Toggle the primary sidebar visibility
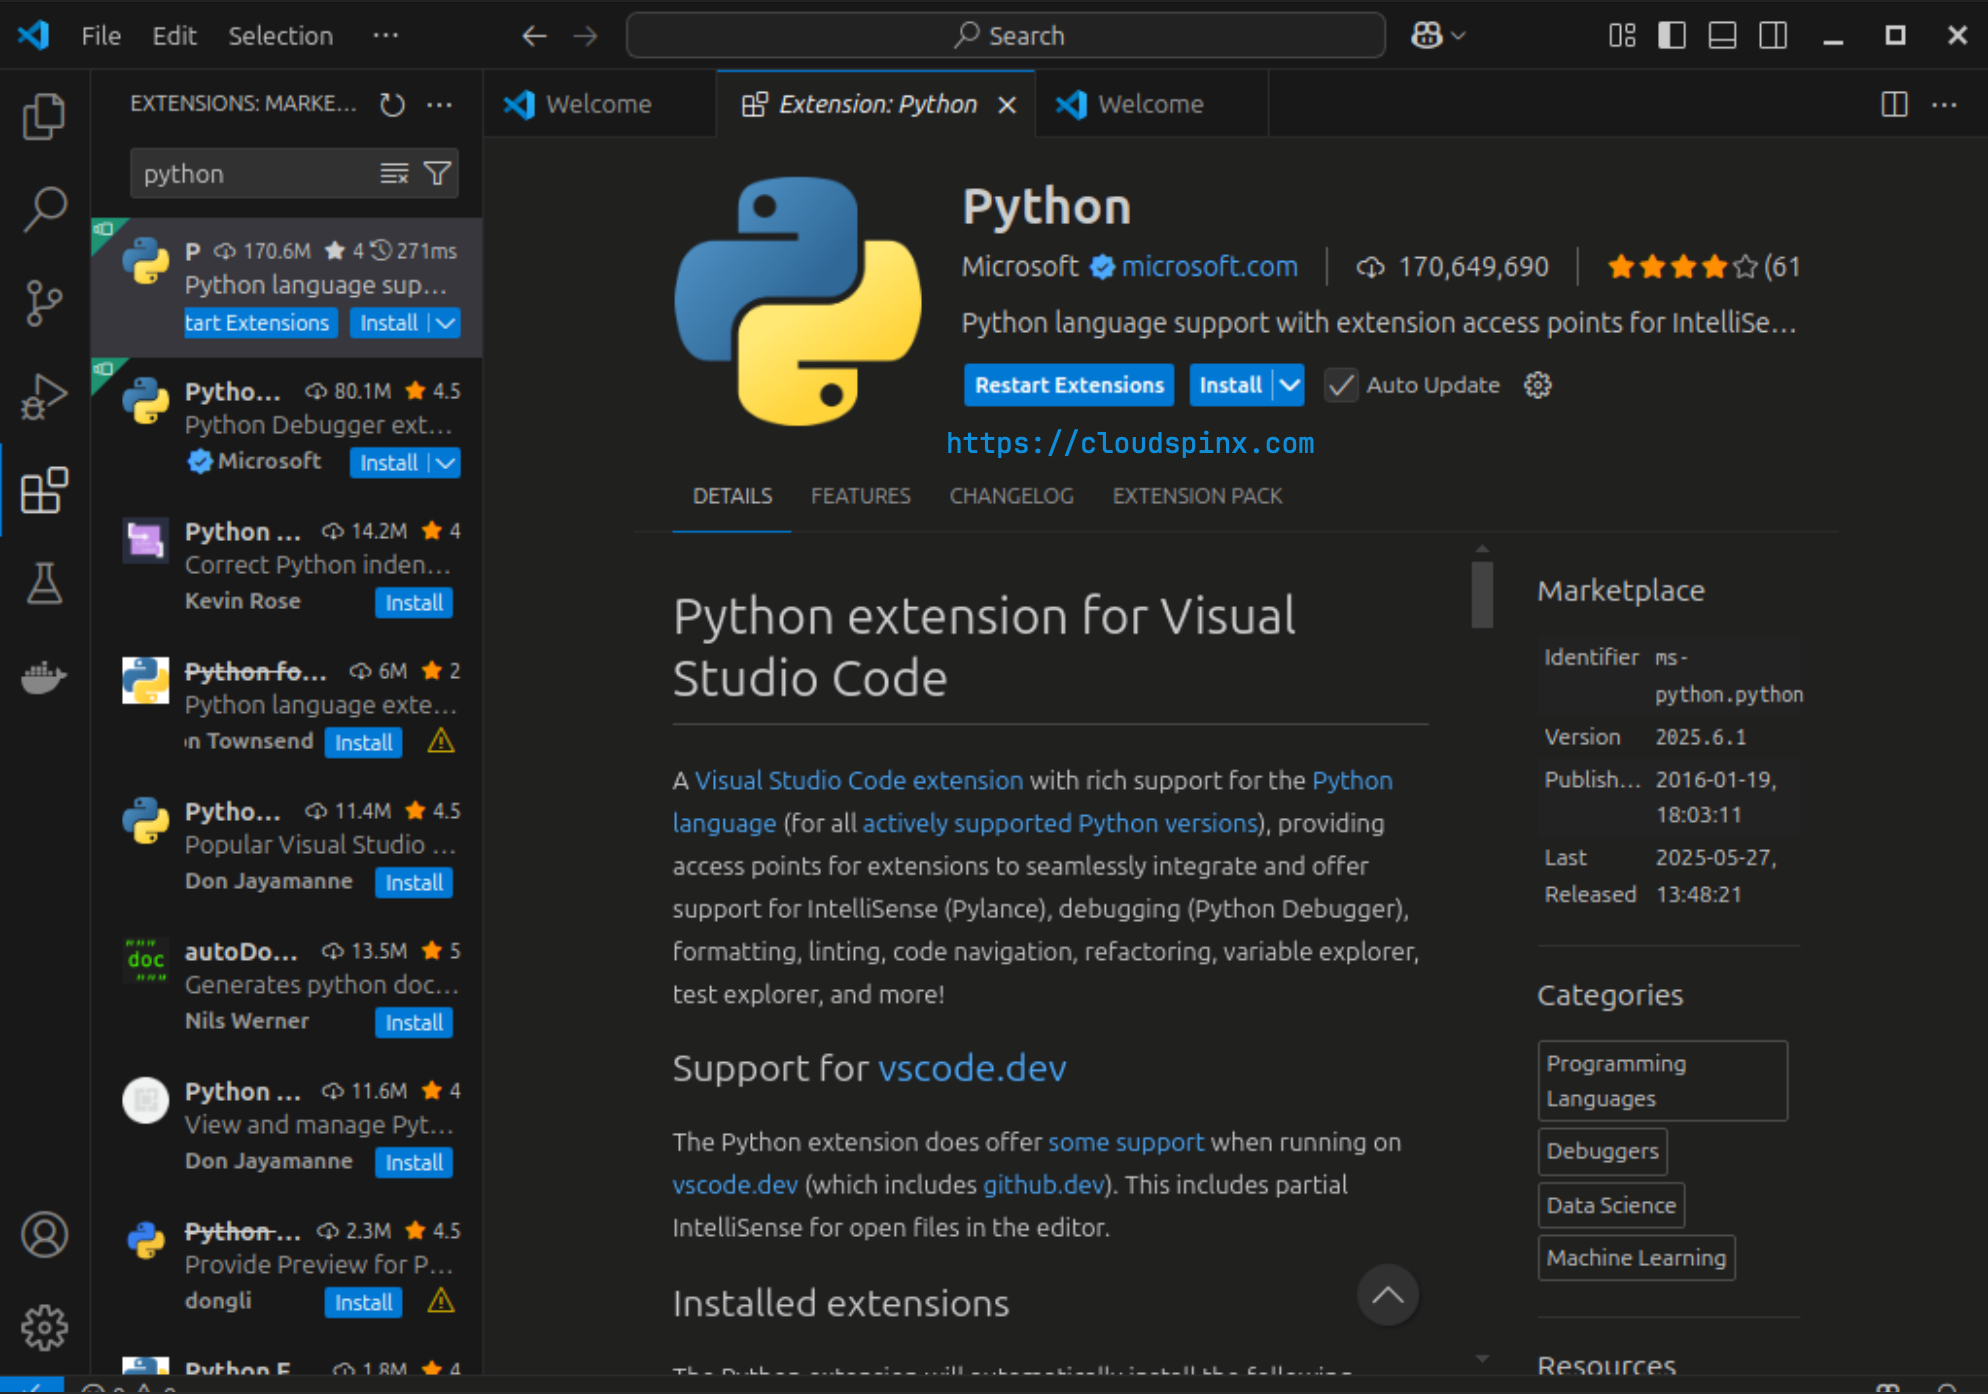Viewport: 1988px width, 1394px height. (x=1672, y=34)
